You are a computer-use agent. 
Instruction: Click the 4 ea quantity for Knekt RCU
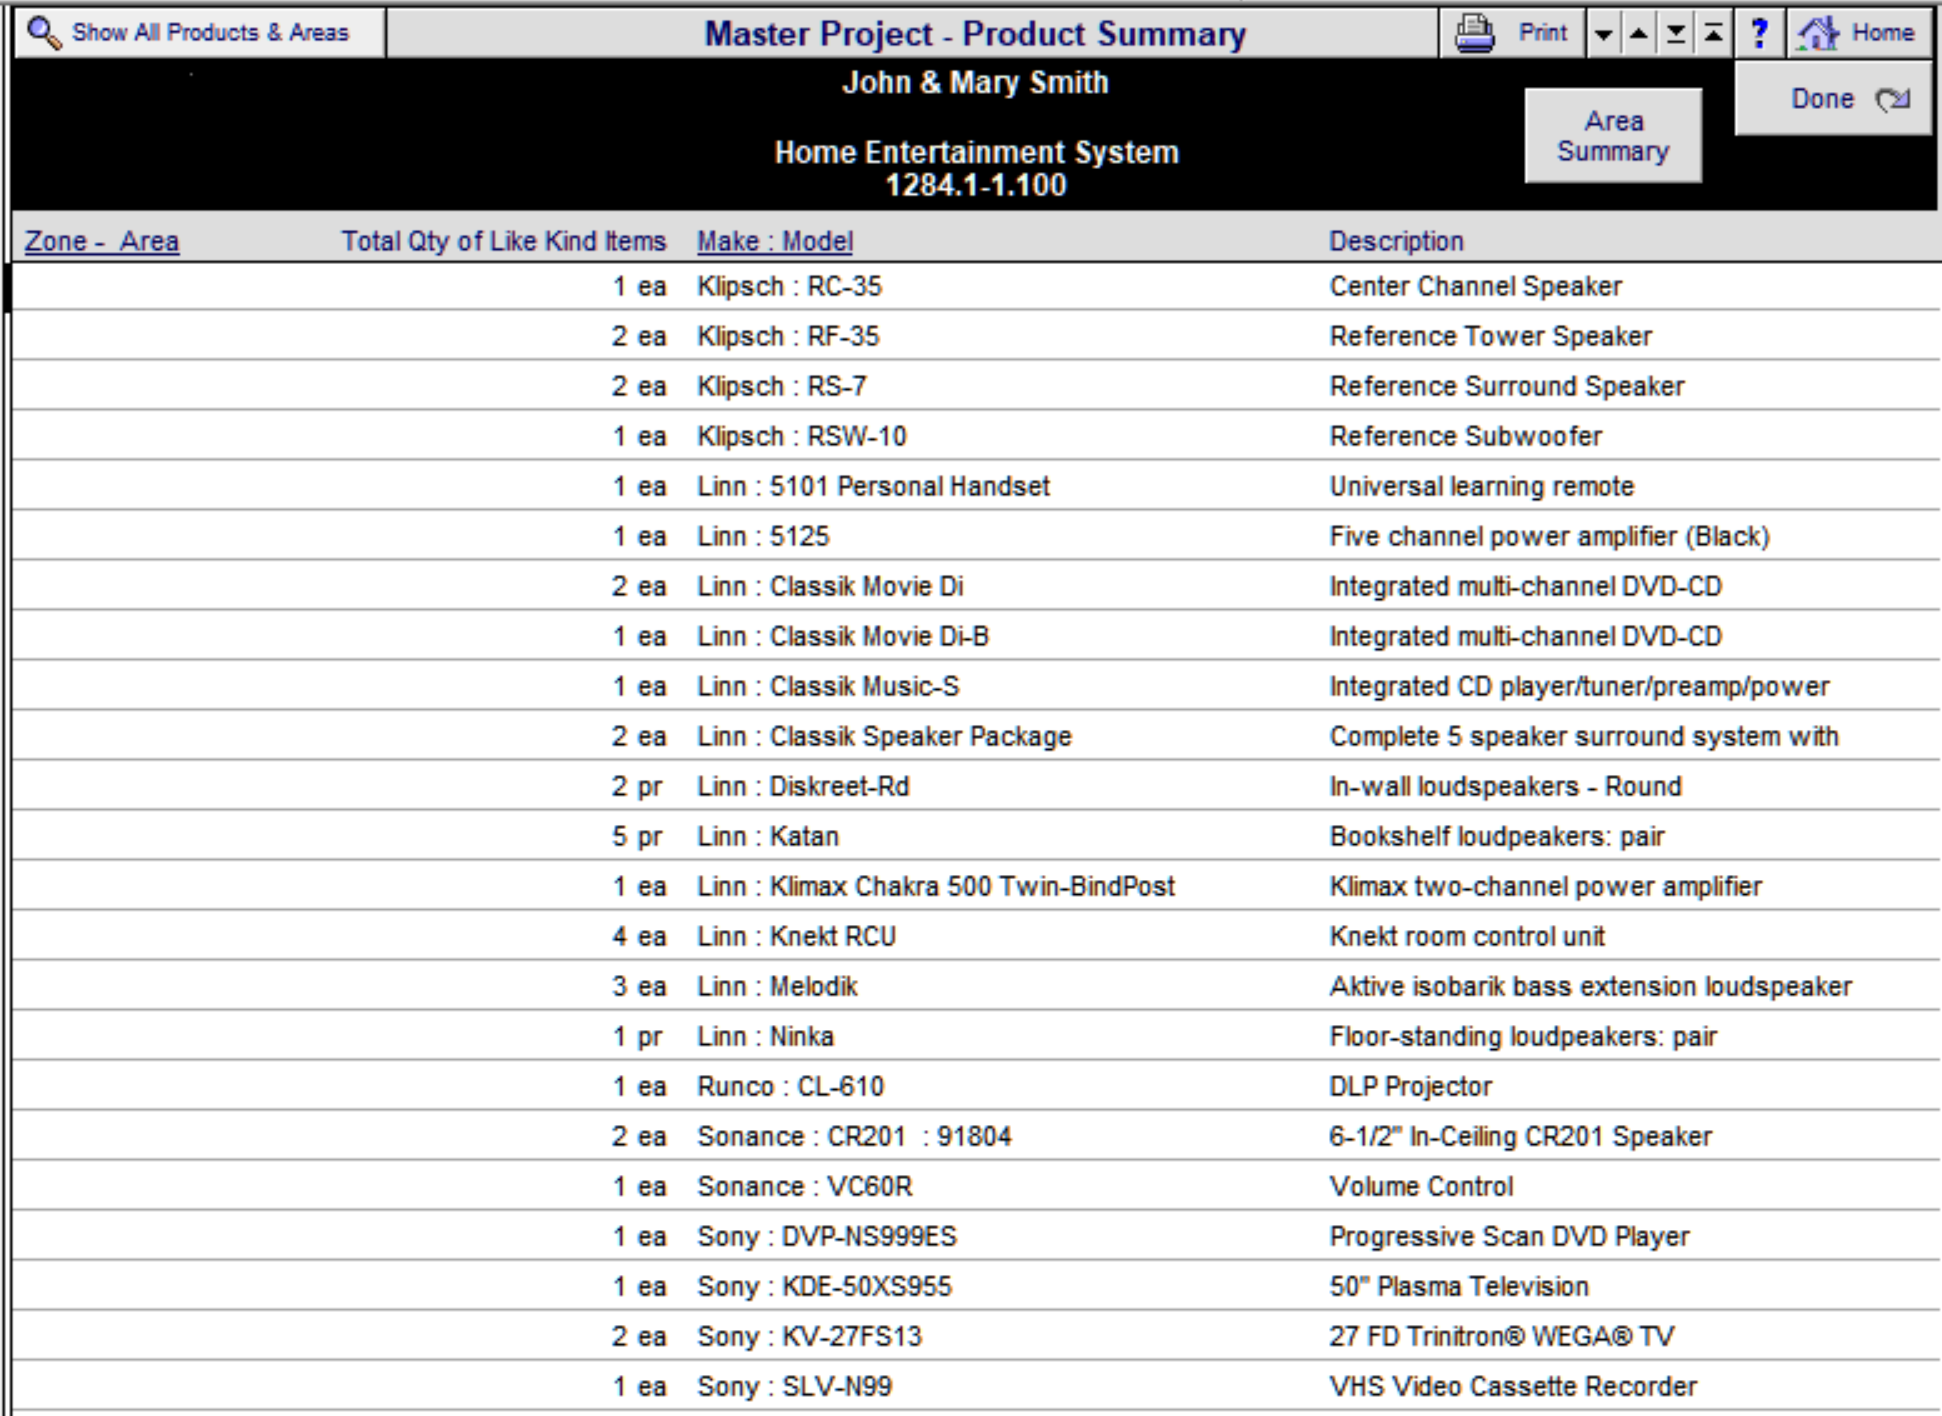(x=638, y=936)
